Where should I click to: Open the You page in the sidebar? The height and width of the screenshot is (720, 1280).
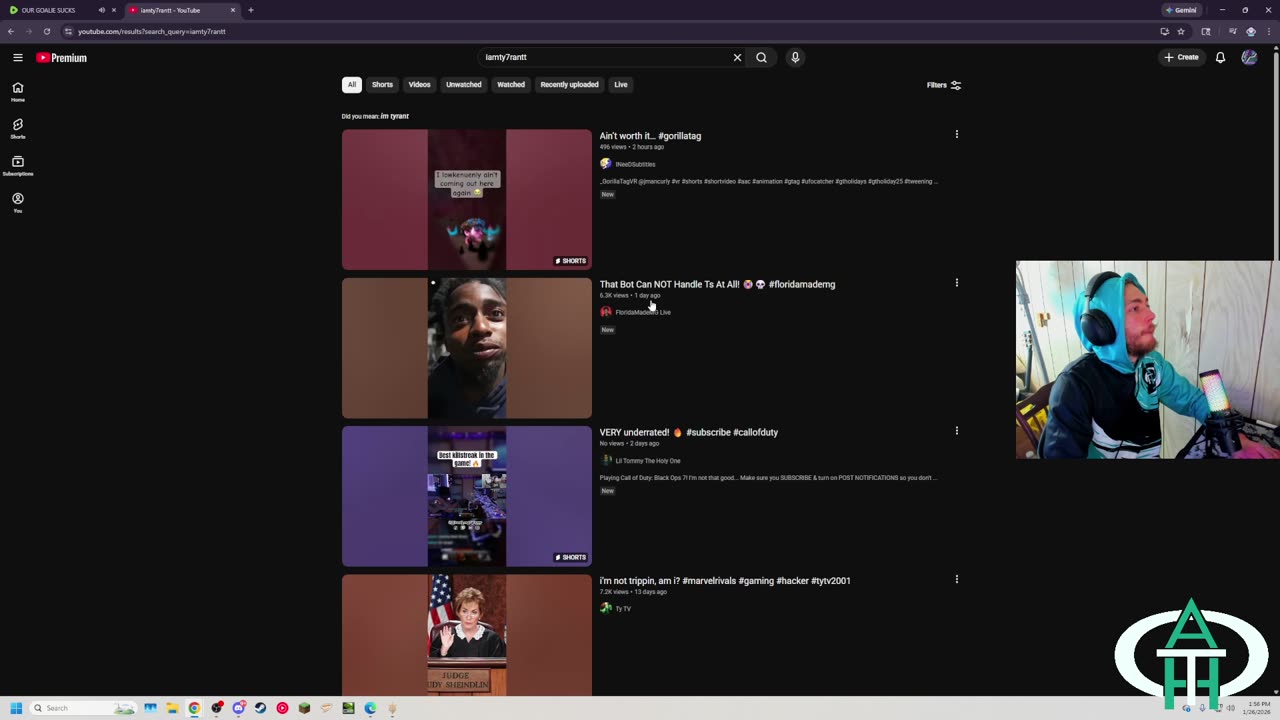coord(18,203)
